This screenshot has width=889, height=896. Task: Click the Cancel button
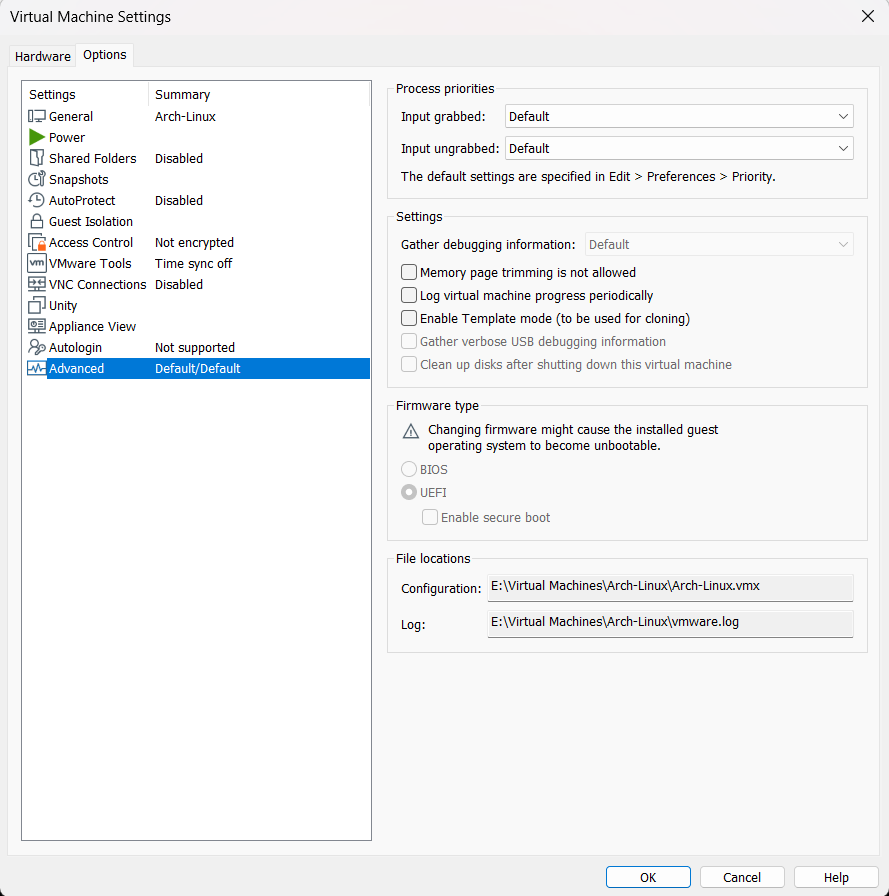pos(742,877)
